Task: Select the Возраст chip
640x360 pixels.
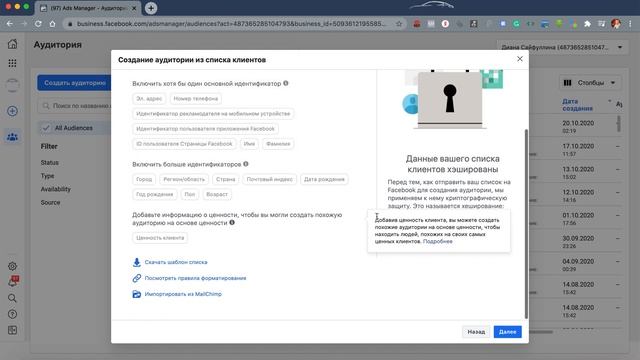Action: [217, 194]
